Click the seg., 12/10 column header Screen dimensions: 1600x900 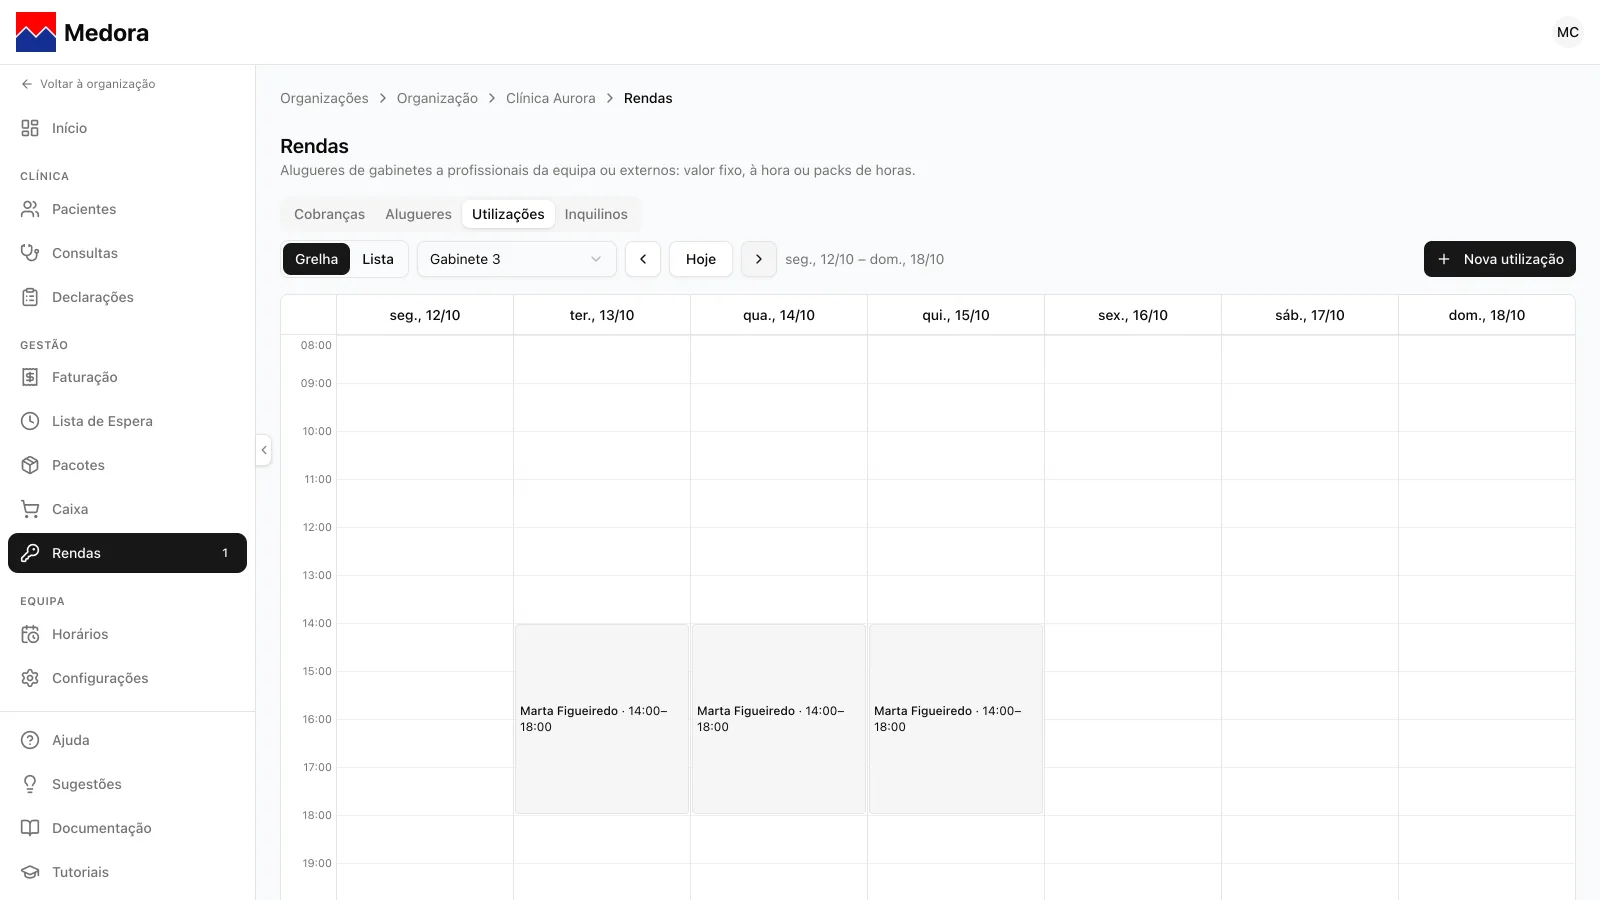(425, 315)
